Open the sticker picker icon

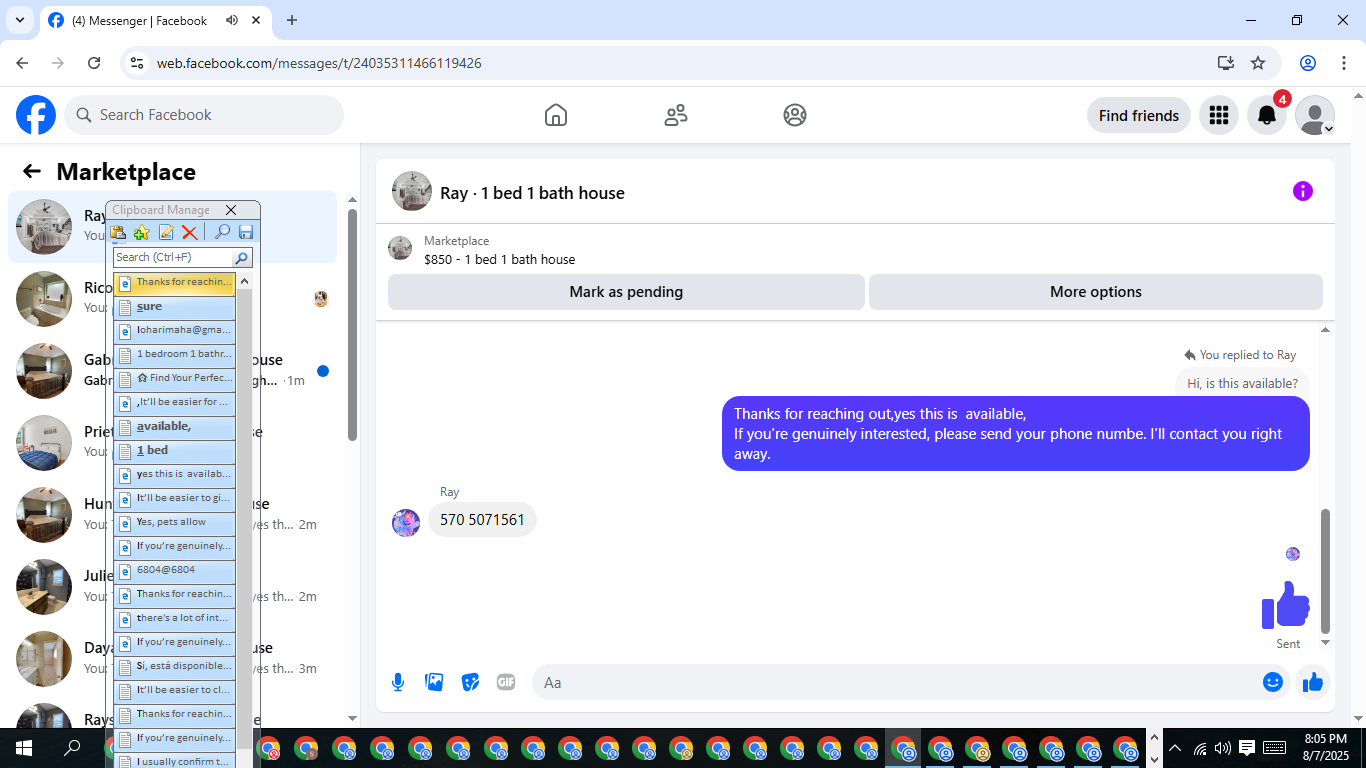pyautogui.click(x=470, y=682)
